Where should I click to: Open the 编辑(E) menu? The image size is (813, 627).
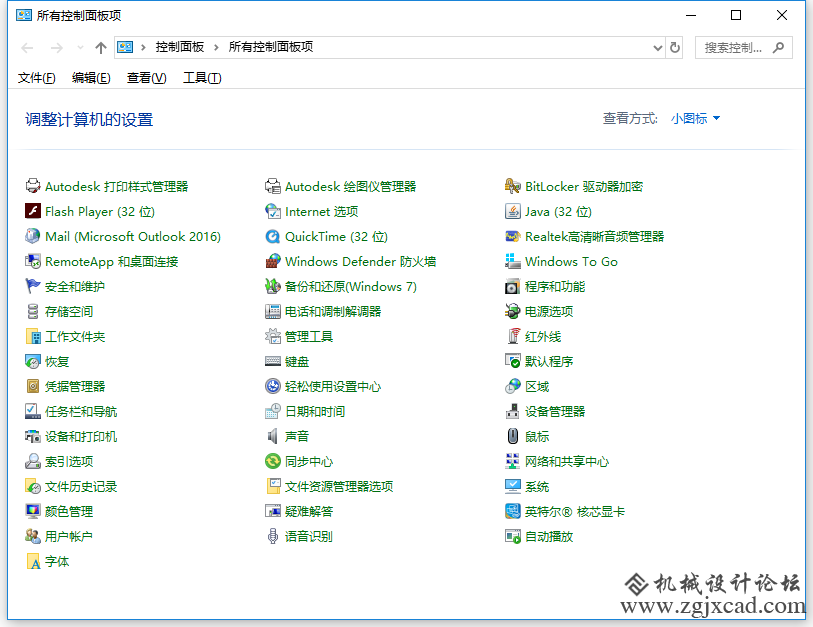click(x=91, y=78)
